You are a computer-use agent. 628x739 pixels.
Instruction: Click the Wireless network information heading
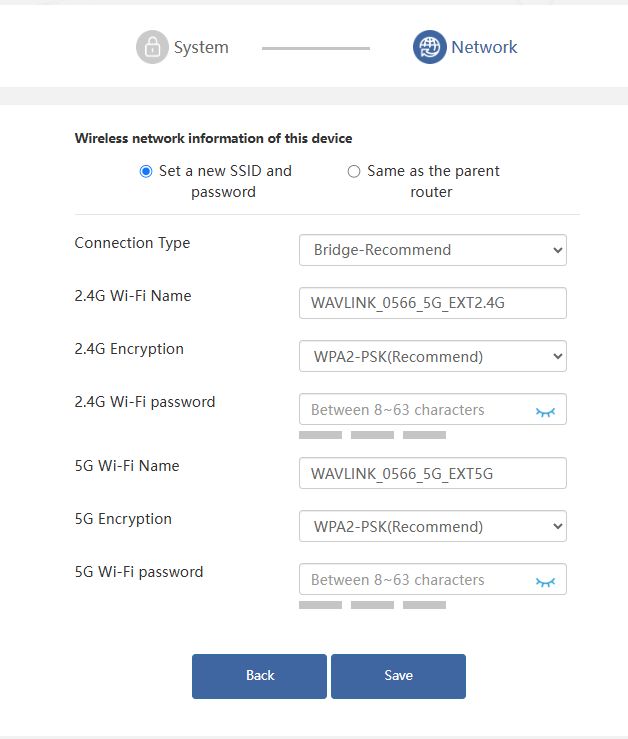[214, 139]
